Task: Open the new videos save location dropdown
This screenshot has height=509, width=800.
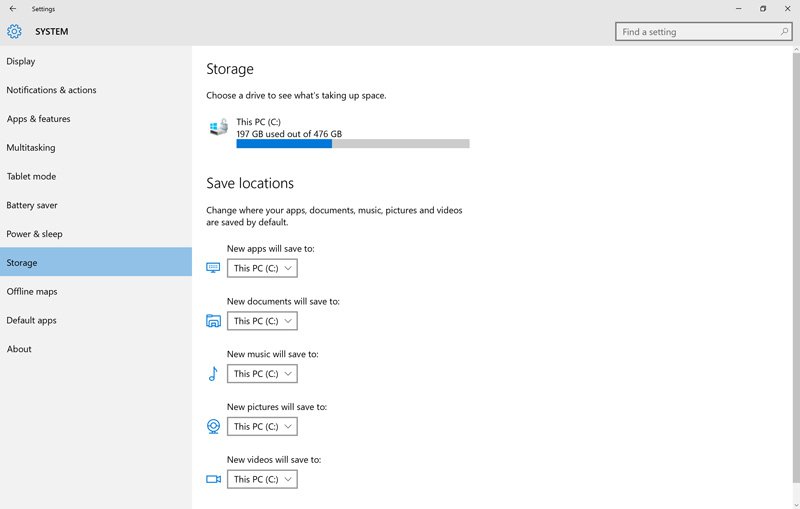Action: tap(262, 479)
